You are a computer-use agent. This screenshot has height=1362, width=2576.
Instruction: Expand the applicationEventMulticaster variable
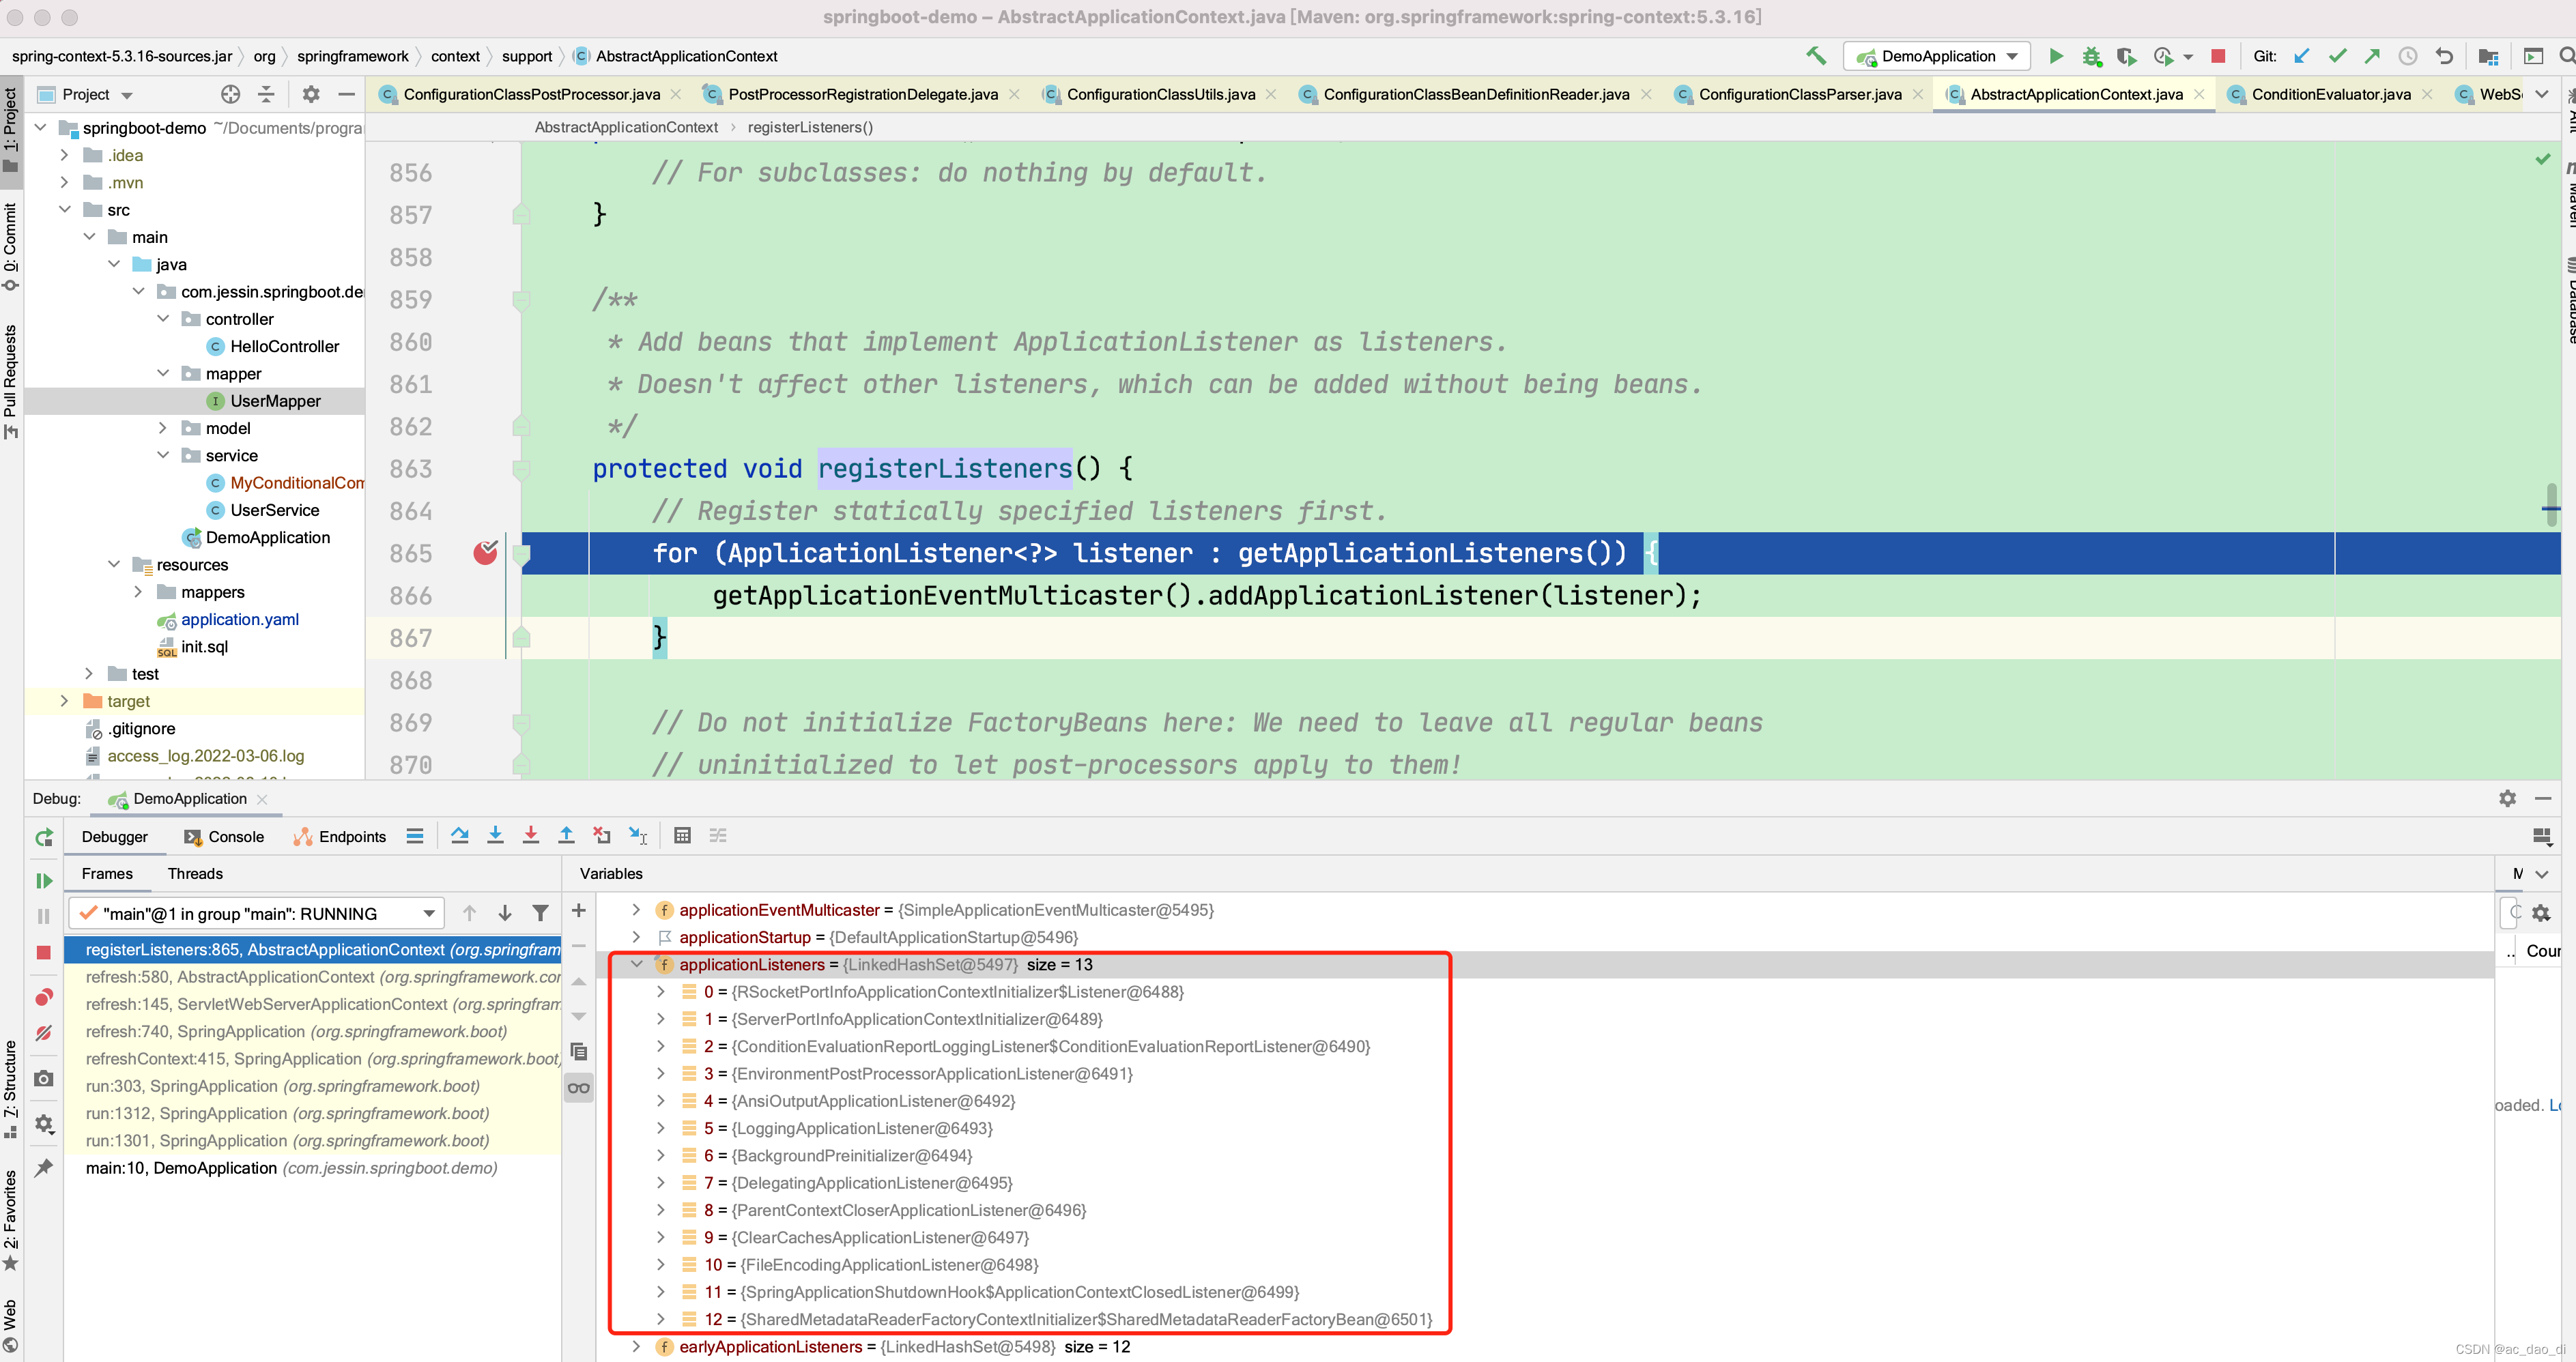tap(636, 910)
